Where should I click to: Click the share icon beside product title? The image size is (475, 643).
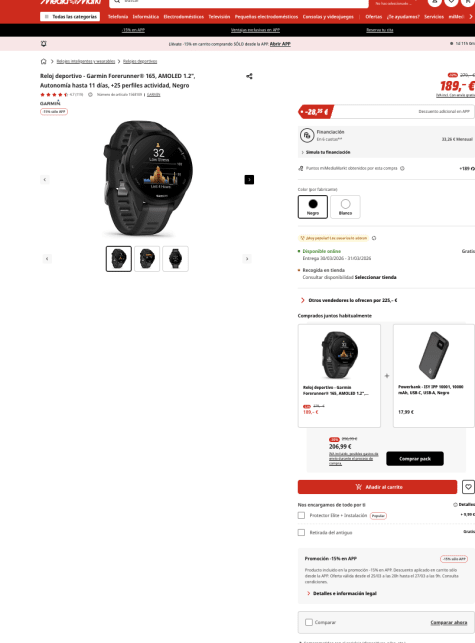coord(249,76)
